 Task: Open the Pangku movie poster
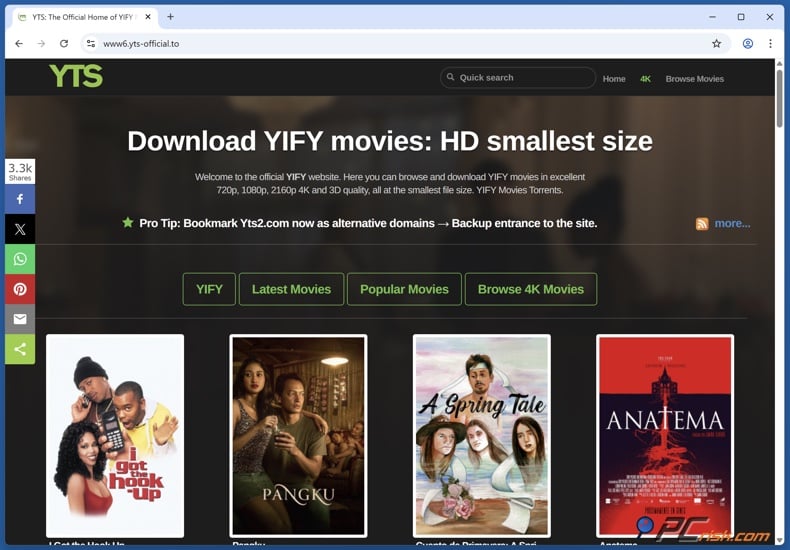pyautogui.click(x=298, y=436)
